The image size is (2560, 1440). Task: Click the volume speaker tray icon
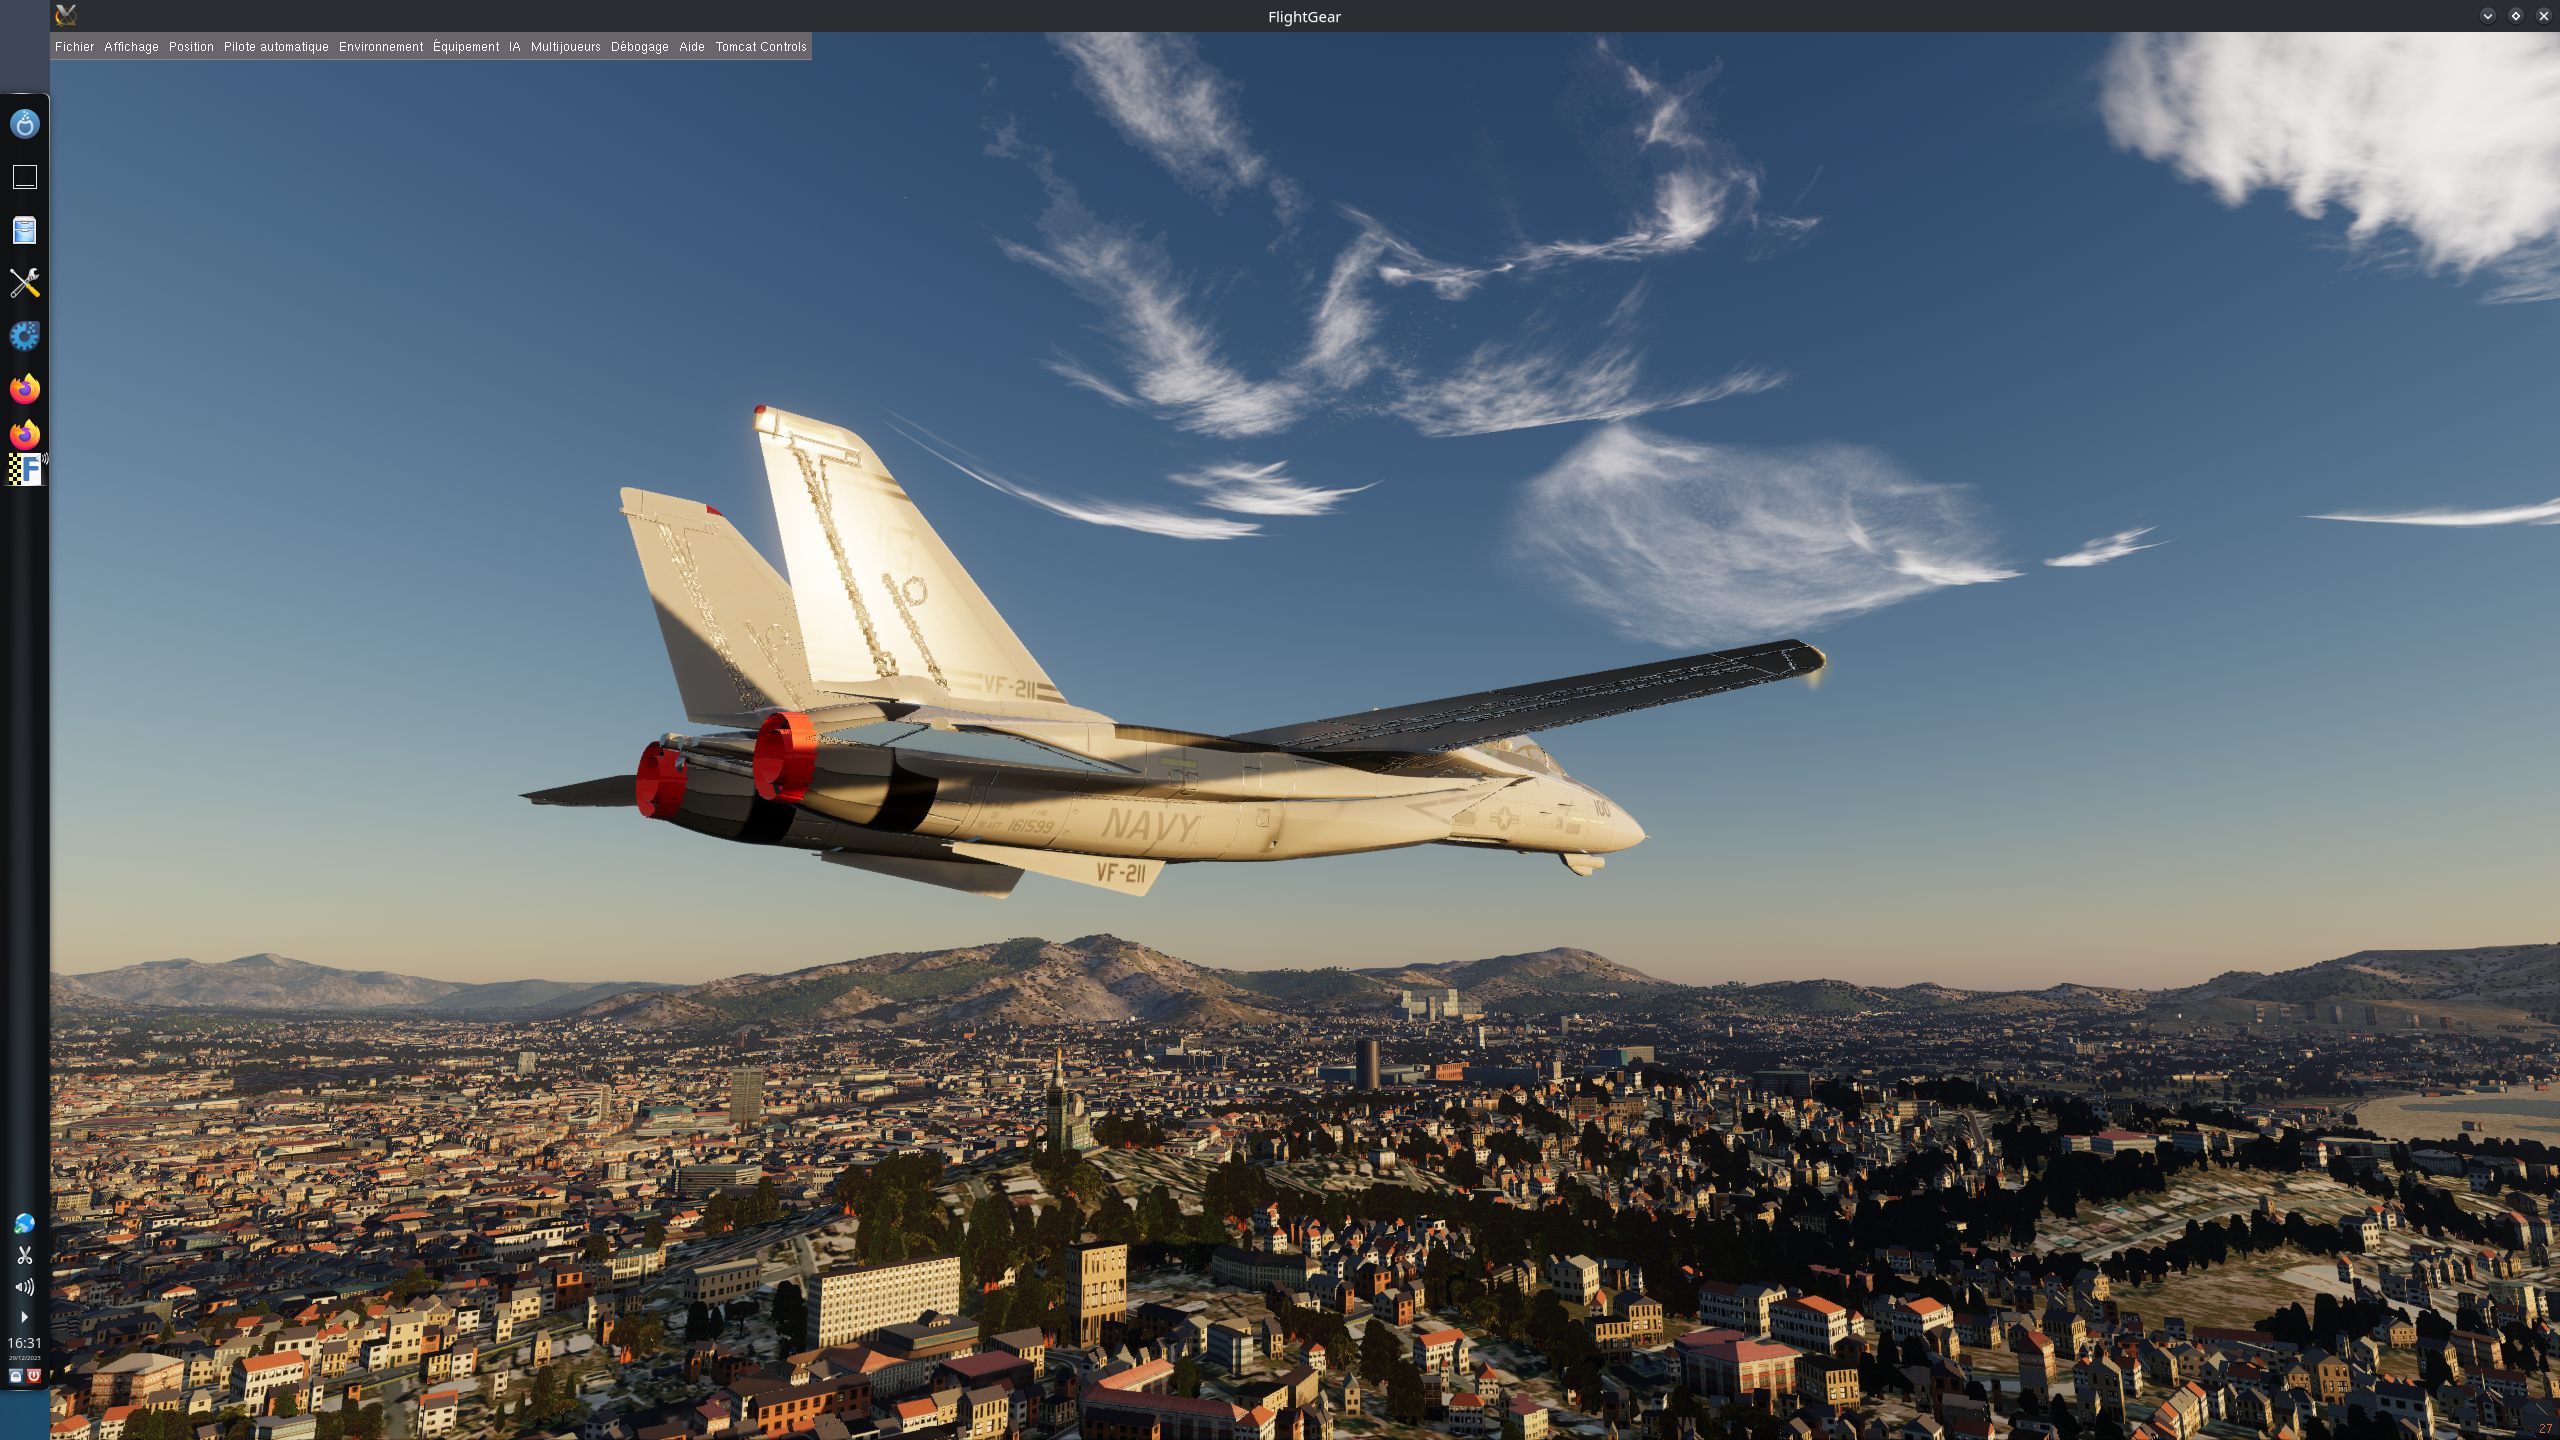tap(24, 1287)
